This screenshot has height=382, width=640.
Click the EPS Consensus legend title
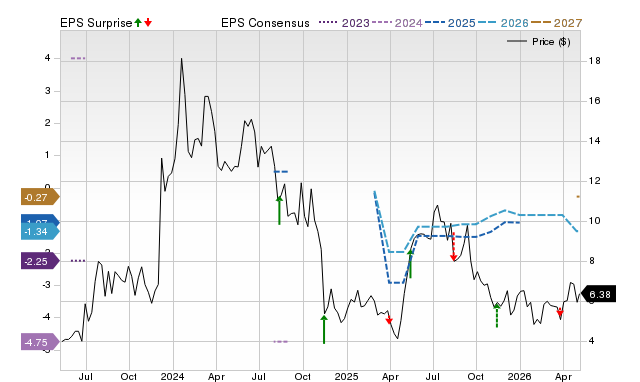pos(265,23)
